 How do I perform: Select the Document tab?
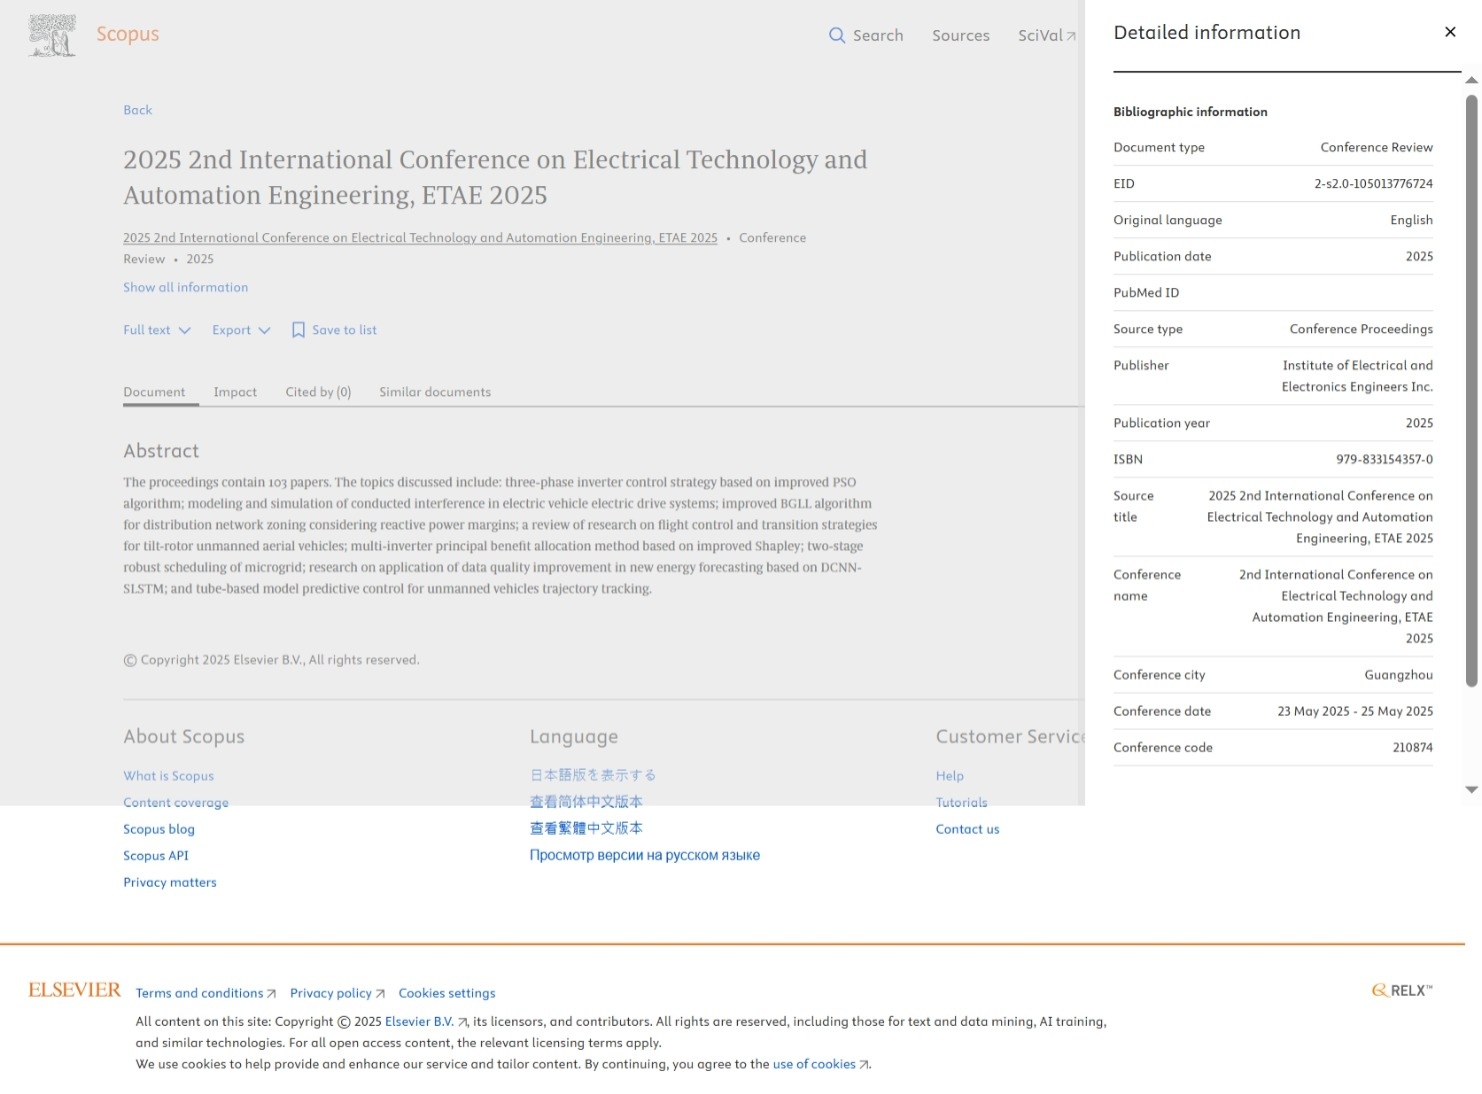tap(154, 392)
